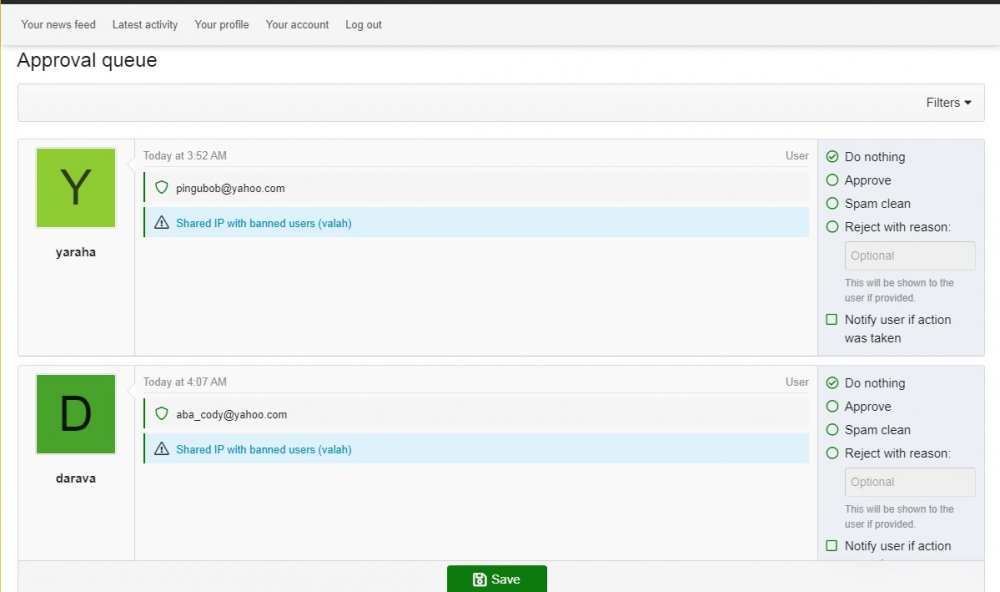Viewport: 1000px width, 592px height.
Task: Click reject reason field for darava
Action: pos(910,482)
